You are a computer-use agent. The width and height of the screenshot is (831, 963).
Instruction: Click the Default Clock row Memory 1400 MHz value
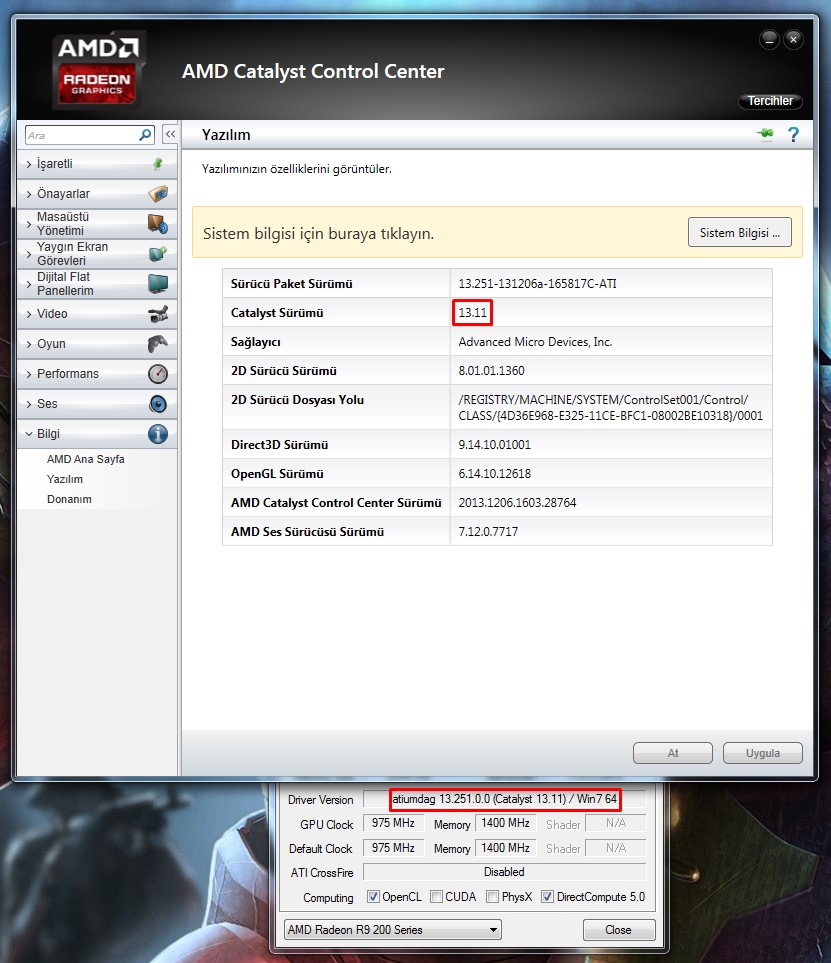[505, 848]
